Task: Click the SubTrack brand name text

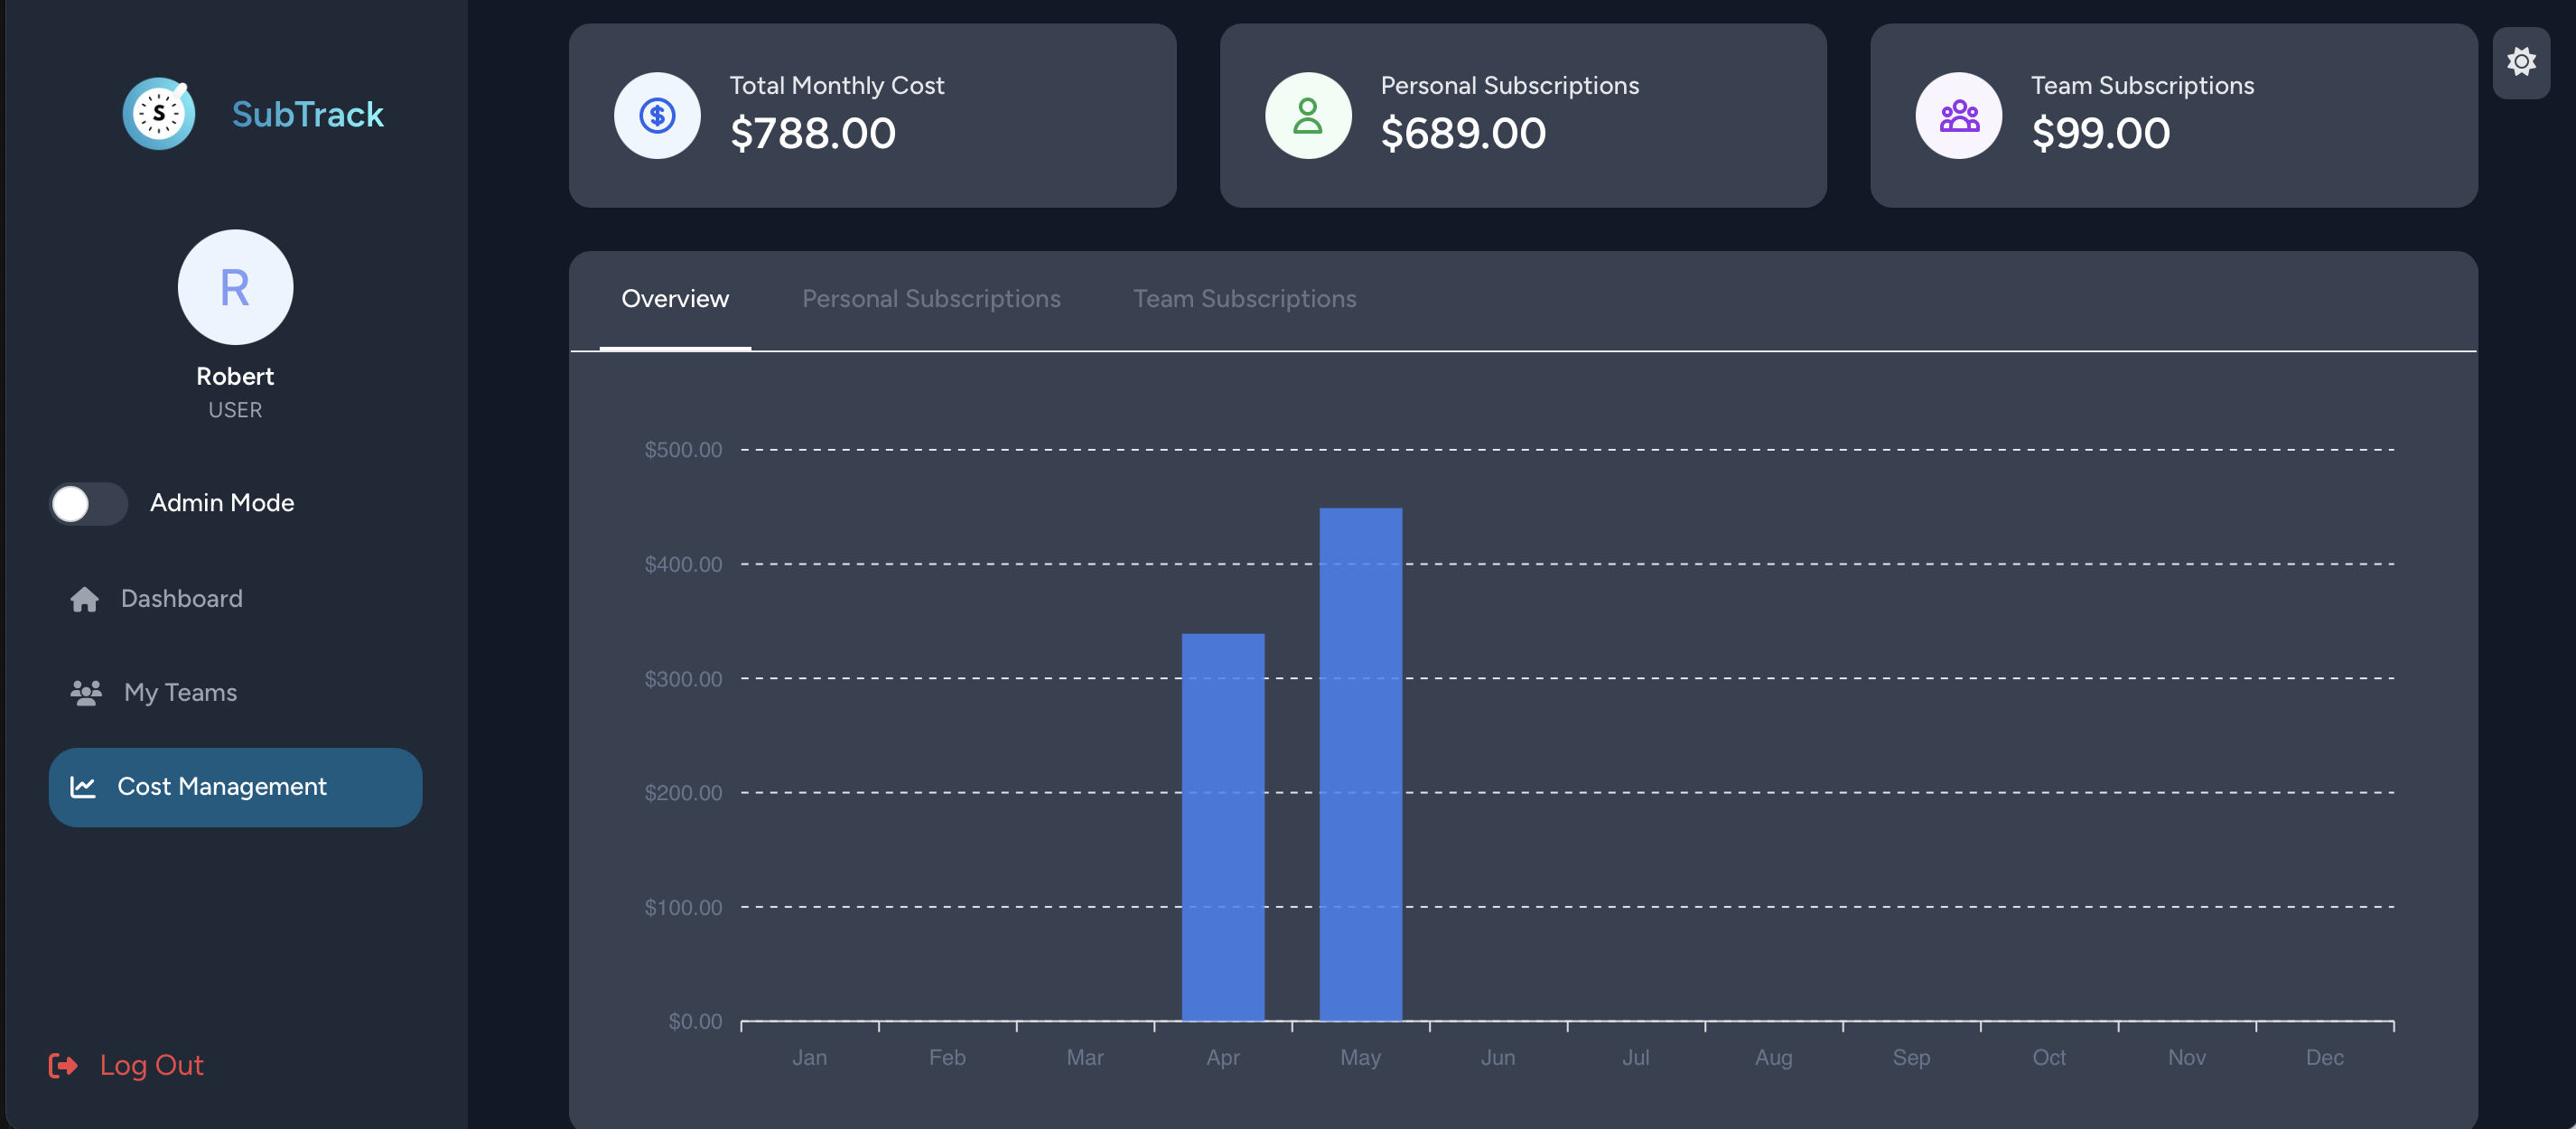Action: tap(307, 115)
